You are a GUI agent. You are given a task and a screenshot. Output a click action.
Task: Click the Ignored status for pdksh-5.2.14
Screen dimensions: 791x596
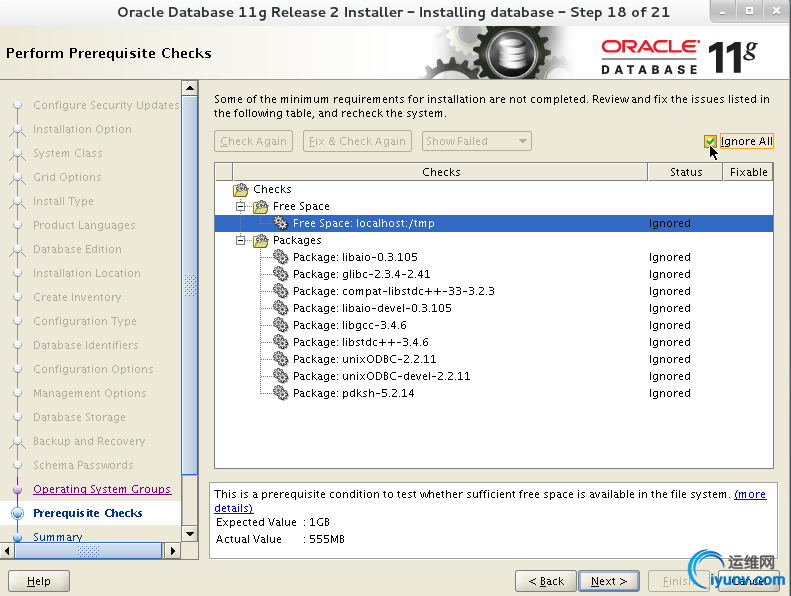[669, 393]
